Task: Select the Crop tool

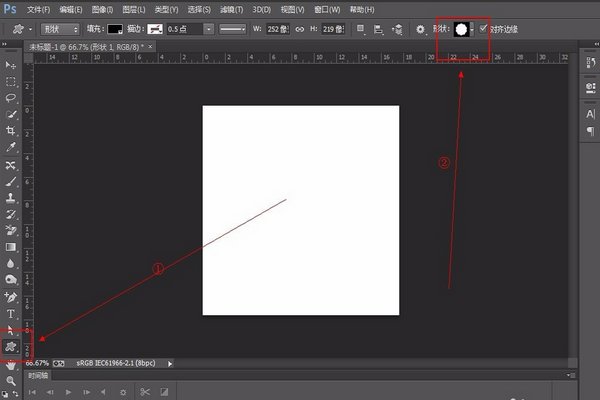Action: (11, 131)
